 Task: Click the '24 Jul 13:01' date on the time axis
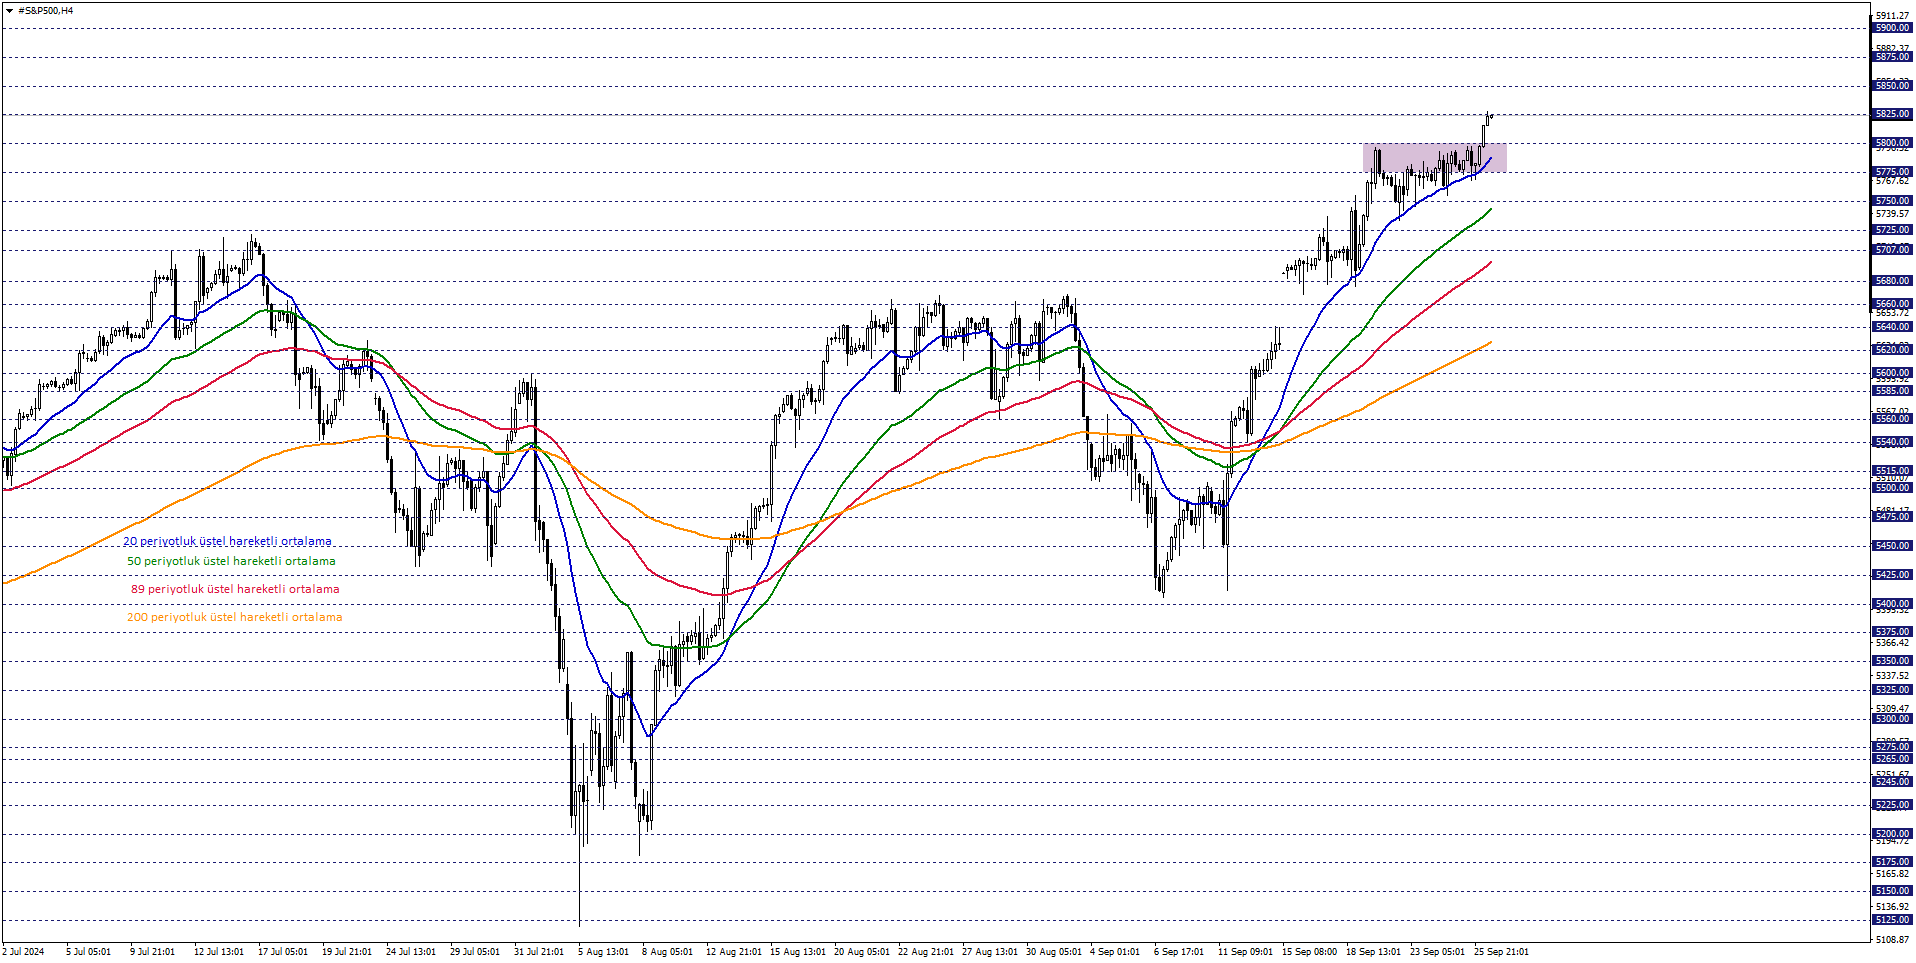coord(411,952)
